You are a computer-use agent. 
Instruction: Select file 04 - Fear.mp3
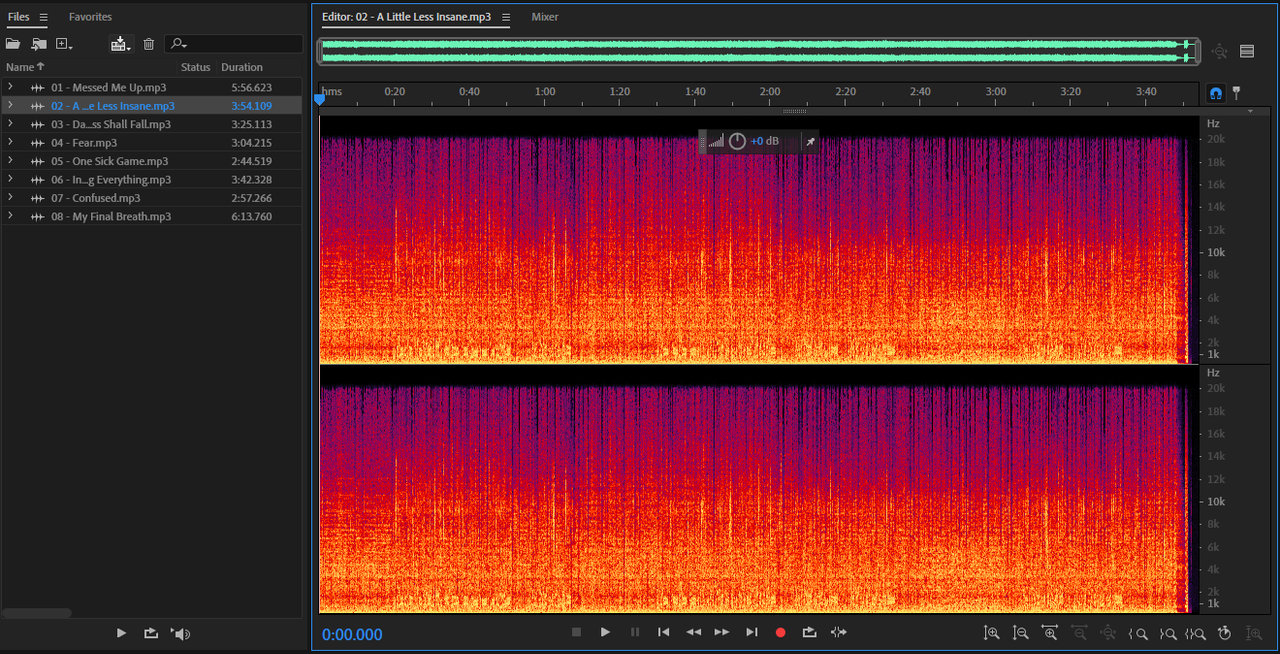pyautogui.click(x=84, y=142)
